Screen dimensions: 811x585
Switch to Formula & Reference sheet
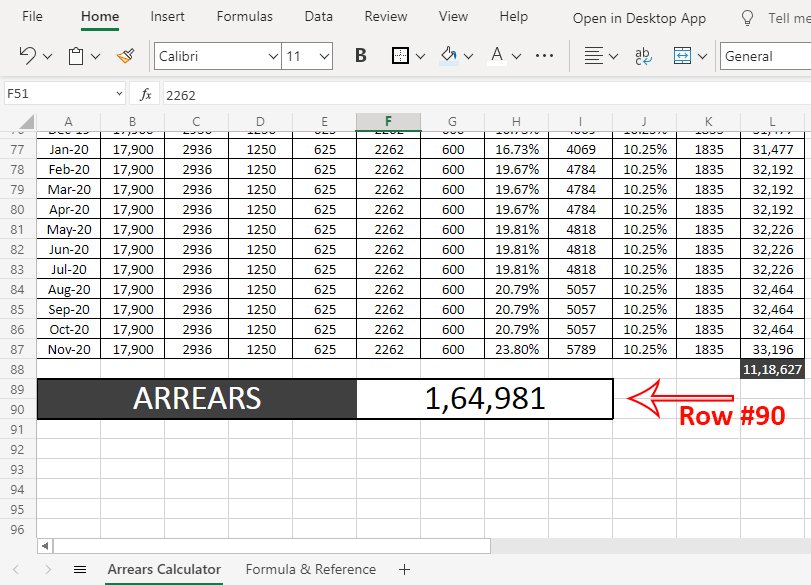point(310,569)
